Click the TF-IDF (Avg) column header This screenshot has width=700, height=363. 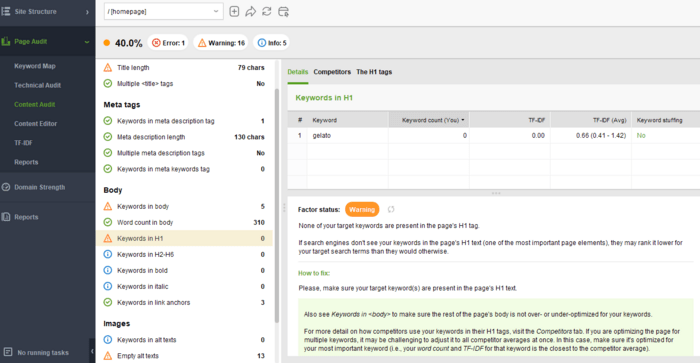(x=591, y=120)
